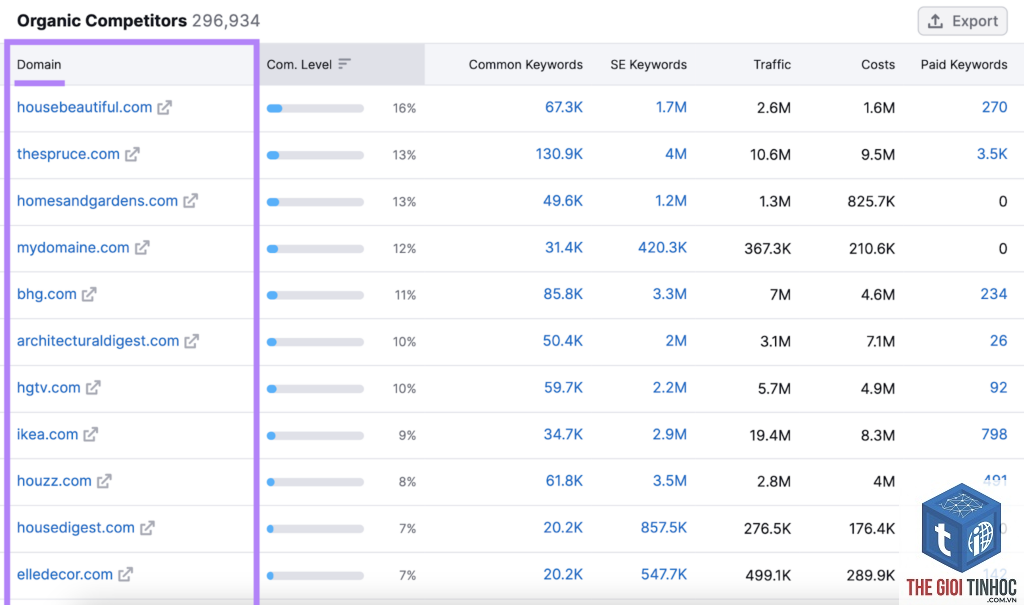This screenshot has width=1024, height=605.
Task: Open 26 paid keywords for architecturaldigest.com
Action: tap(999, 341)
